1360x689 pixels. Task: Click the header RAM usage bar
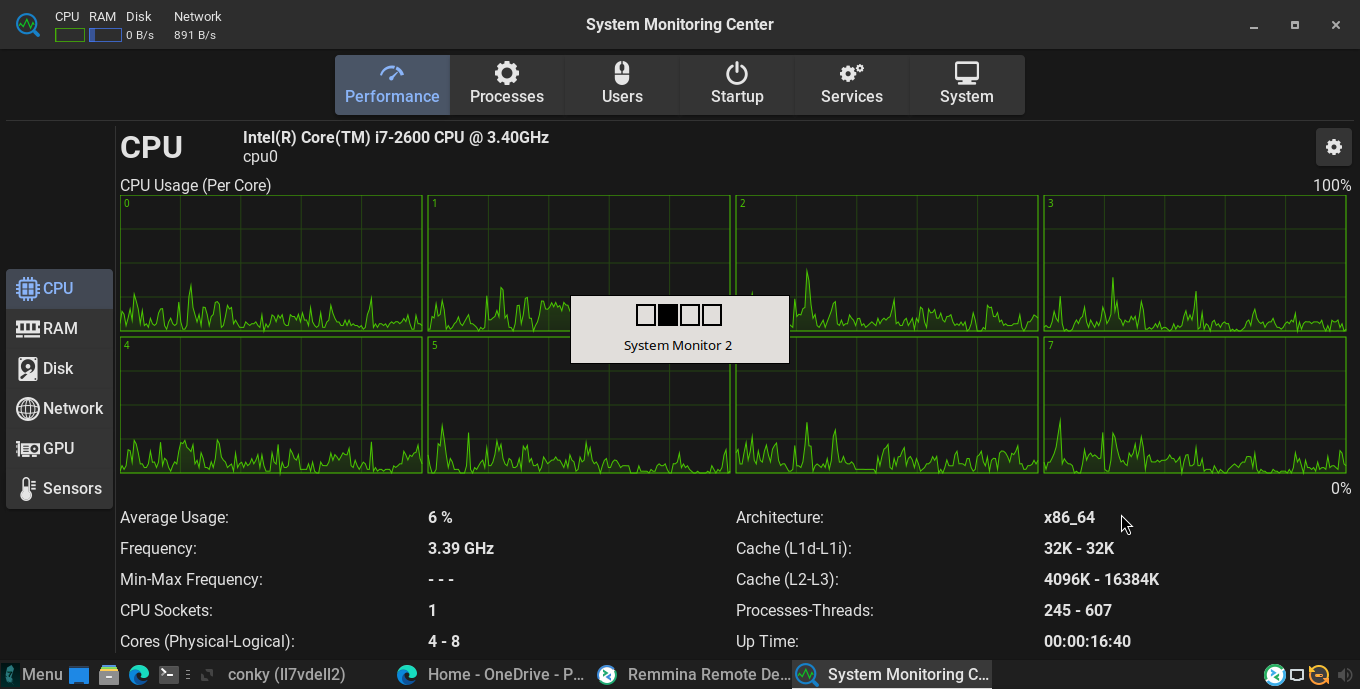point(105,35)
